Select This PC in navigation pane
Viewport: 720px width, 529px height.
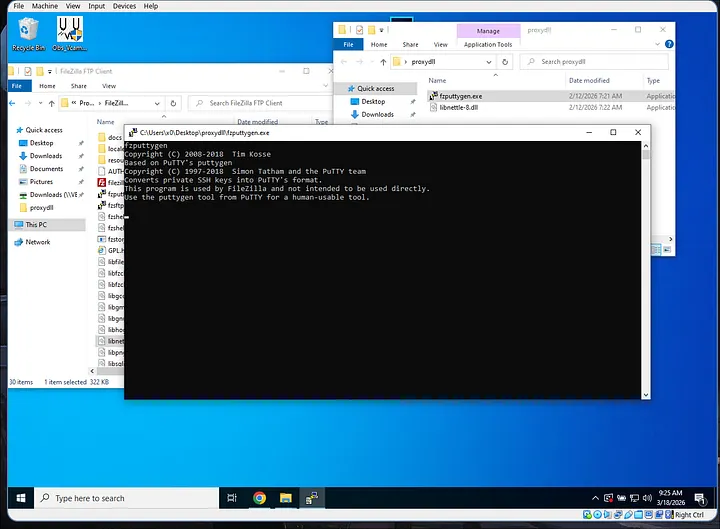point(36,225)
